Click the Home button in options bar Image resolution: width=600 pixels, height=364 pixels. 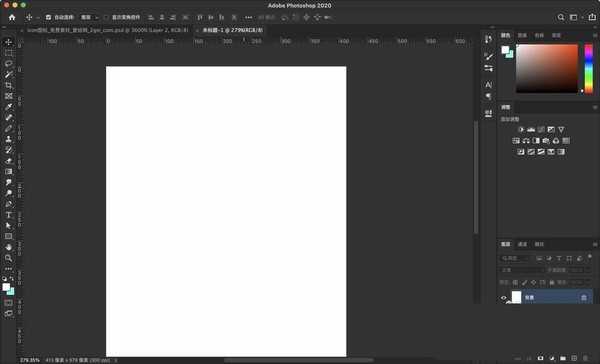tap(12, 18)
